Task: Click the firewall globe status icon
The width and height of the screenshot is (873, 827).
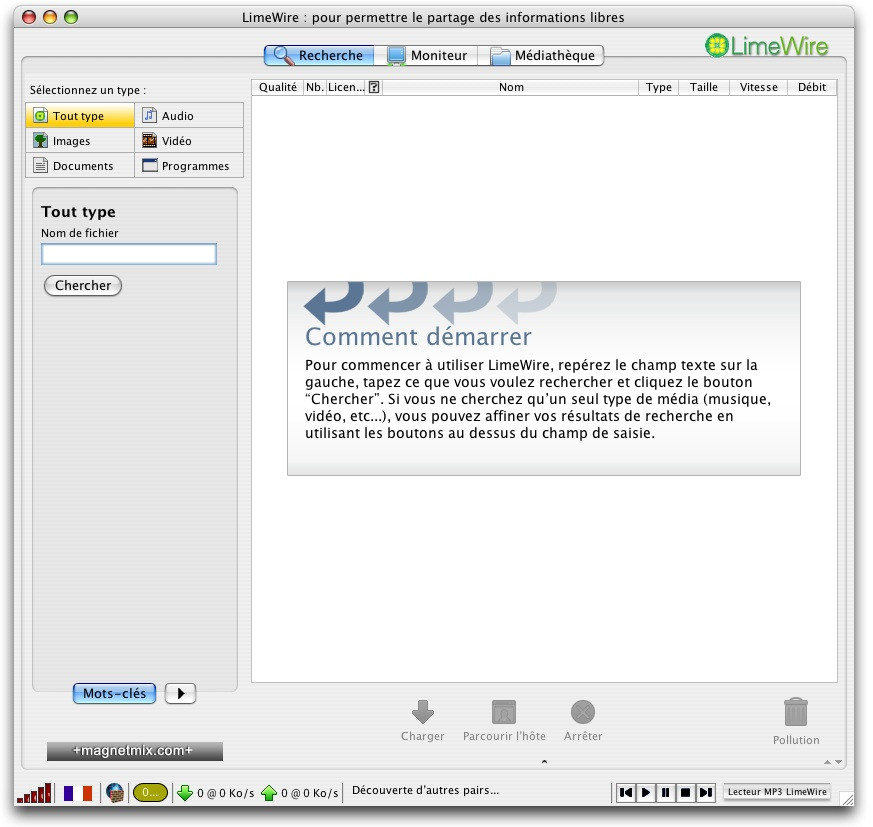Action: [115, 793]
